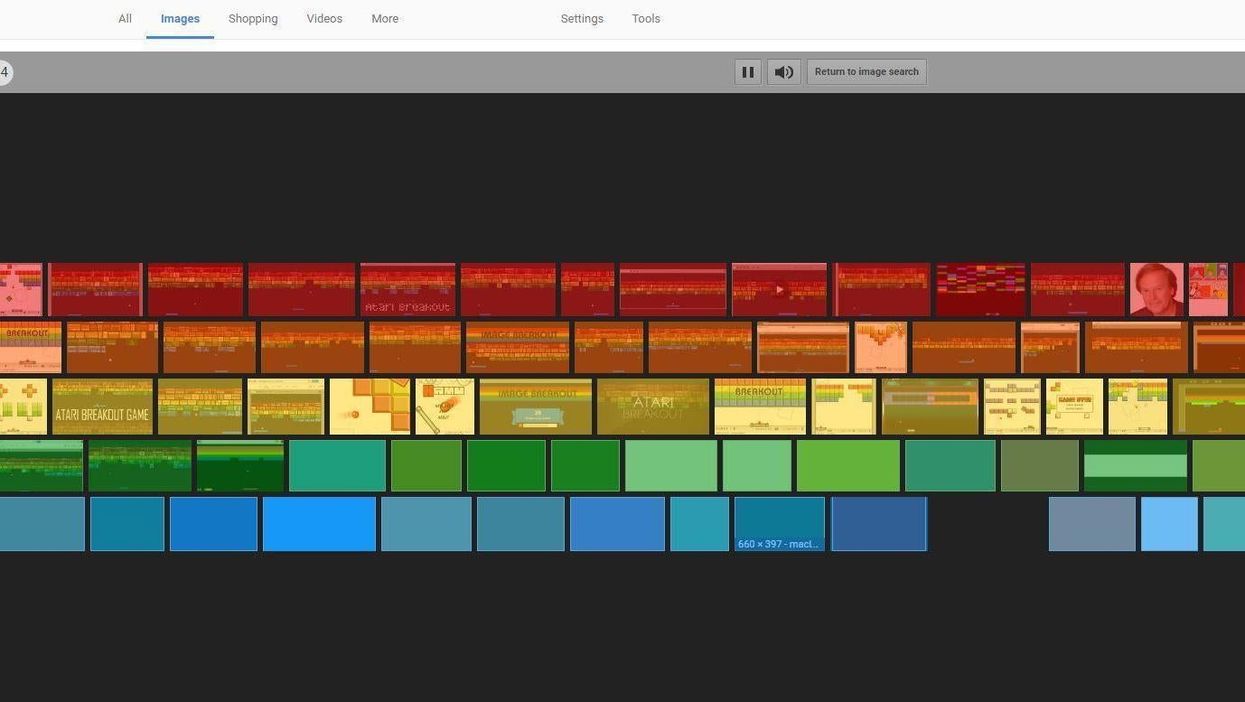Screen dimensions: 1245x702
Task: Expand the More menu
Action: (385, 19)
